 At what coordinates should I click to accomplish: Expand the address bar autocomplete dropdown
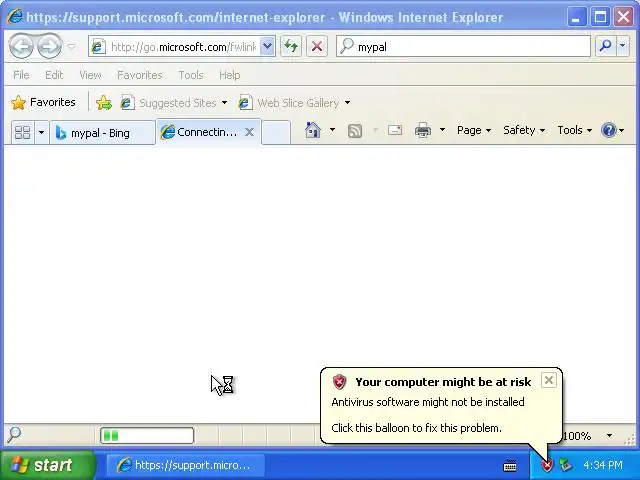coord(267,47)
